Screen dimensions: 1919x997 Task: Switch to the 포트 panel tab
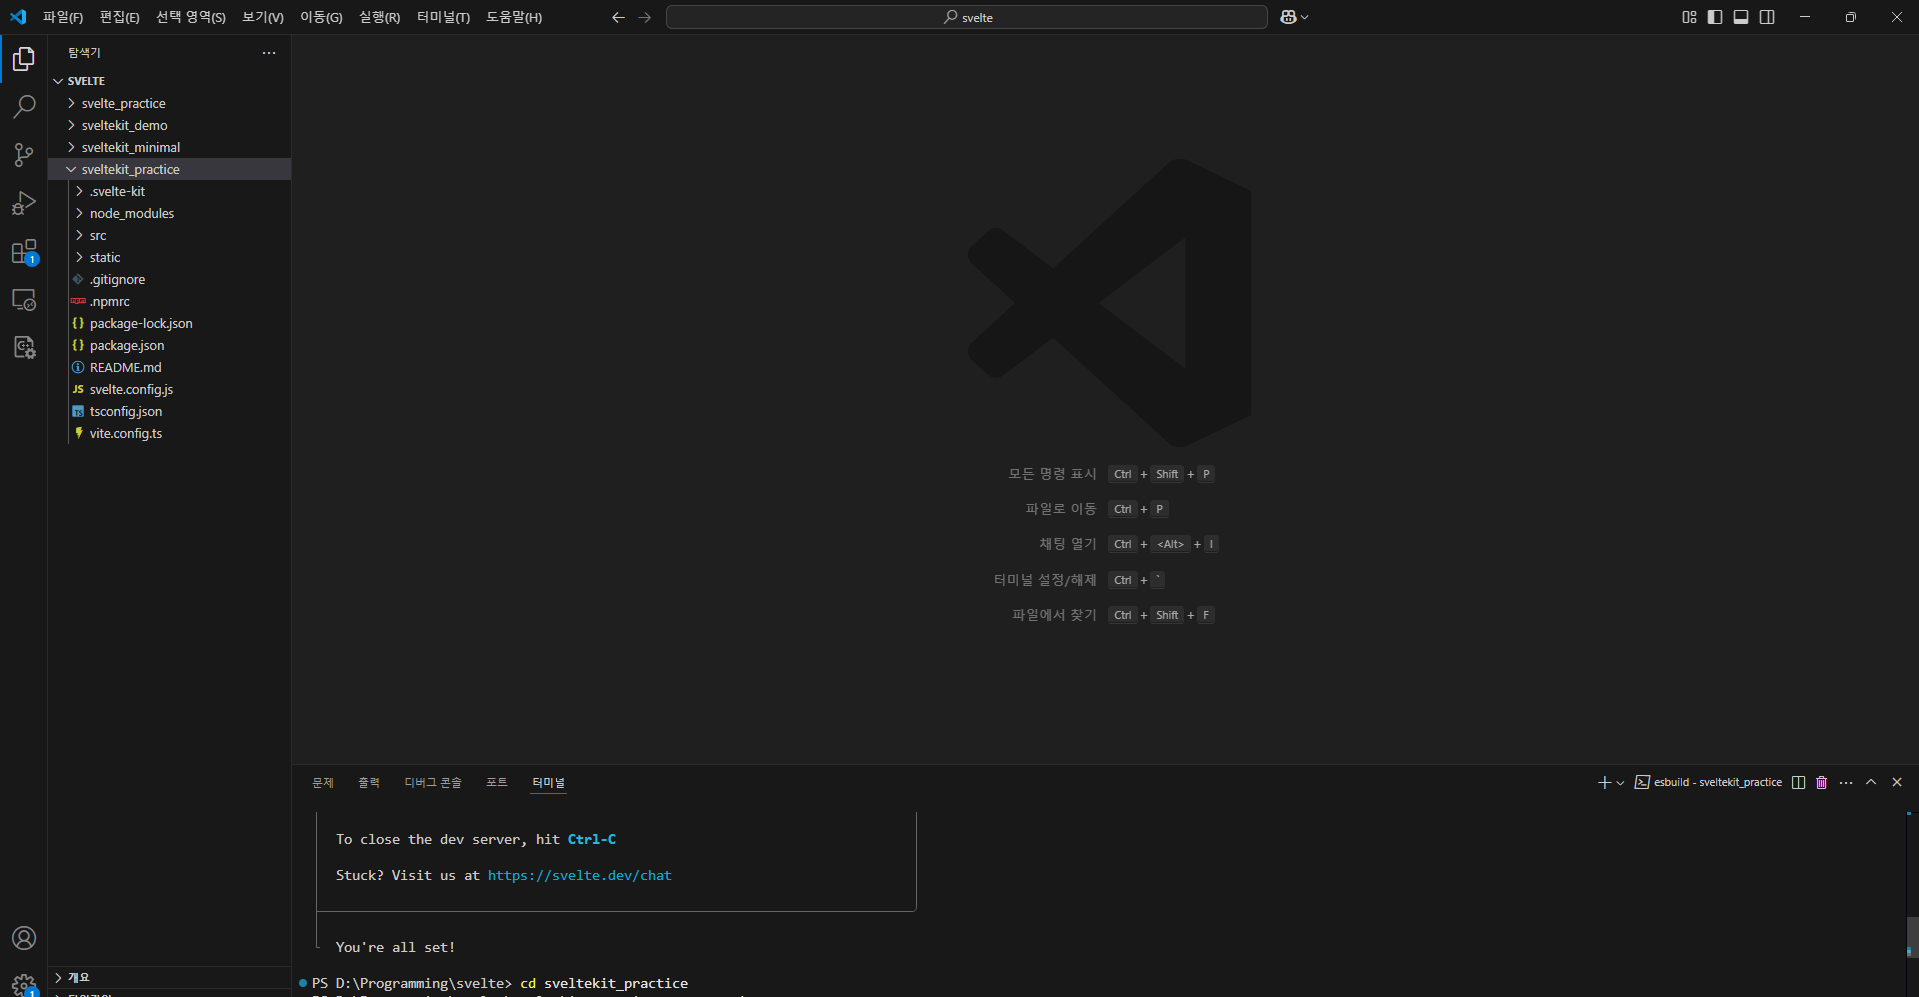(x=497, y=782)
